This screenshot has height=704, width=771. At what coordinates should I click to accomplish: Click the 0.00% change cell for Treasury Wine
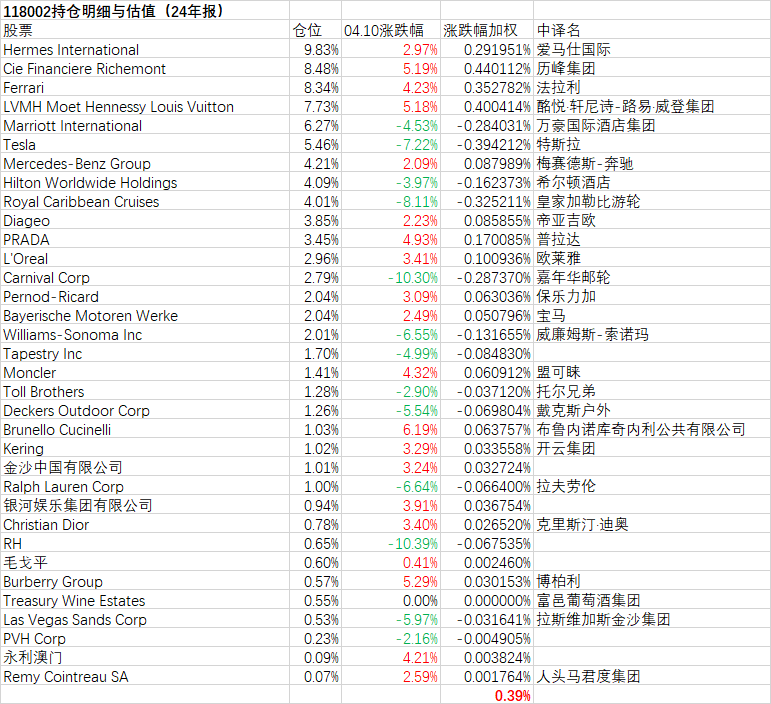tap(390, 600)
